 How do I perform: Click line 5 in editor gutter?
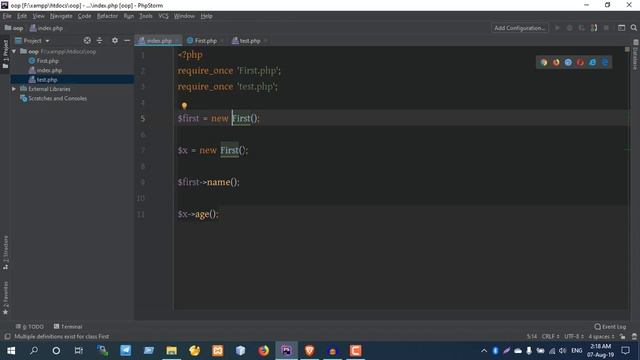[x=142, y=119]
